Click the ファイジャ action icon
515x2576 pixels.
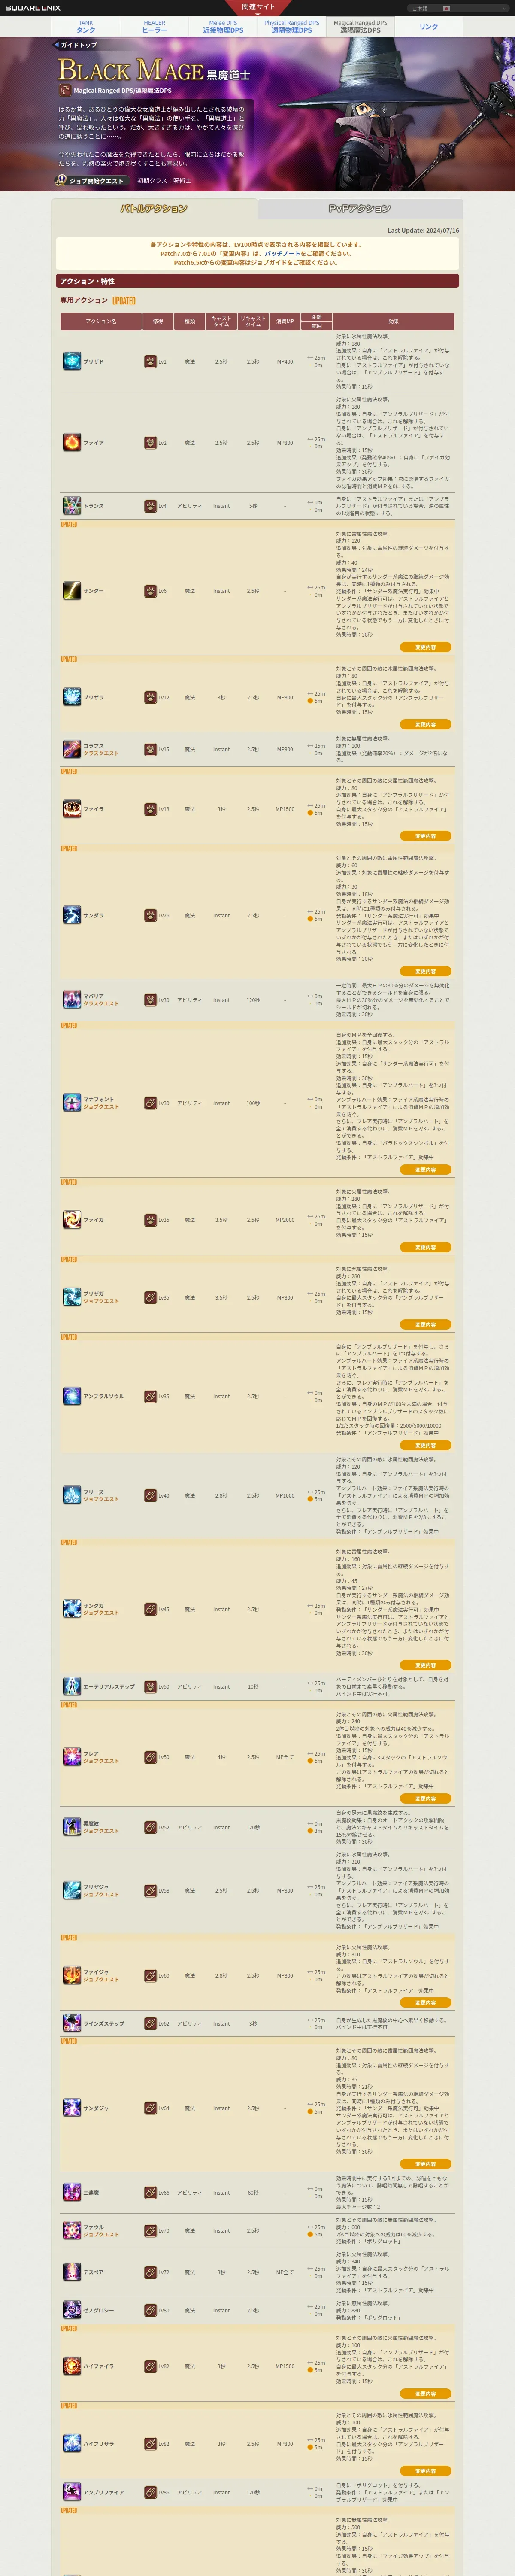click(x=72, y=1975)
